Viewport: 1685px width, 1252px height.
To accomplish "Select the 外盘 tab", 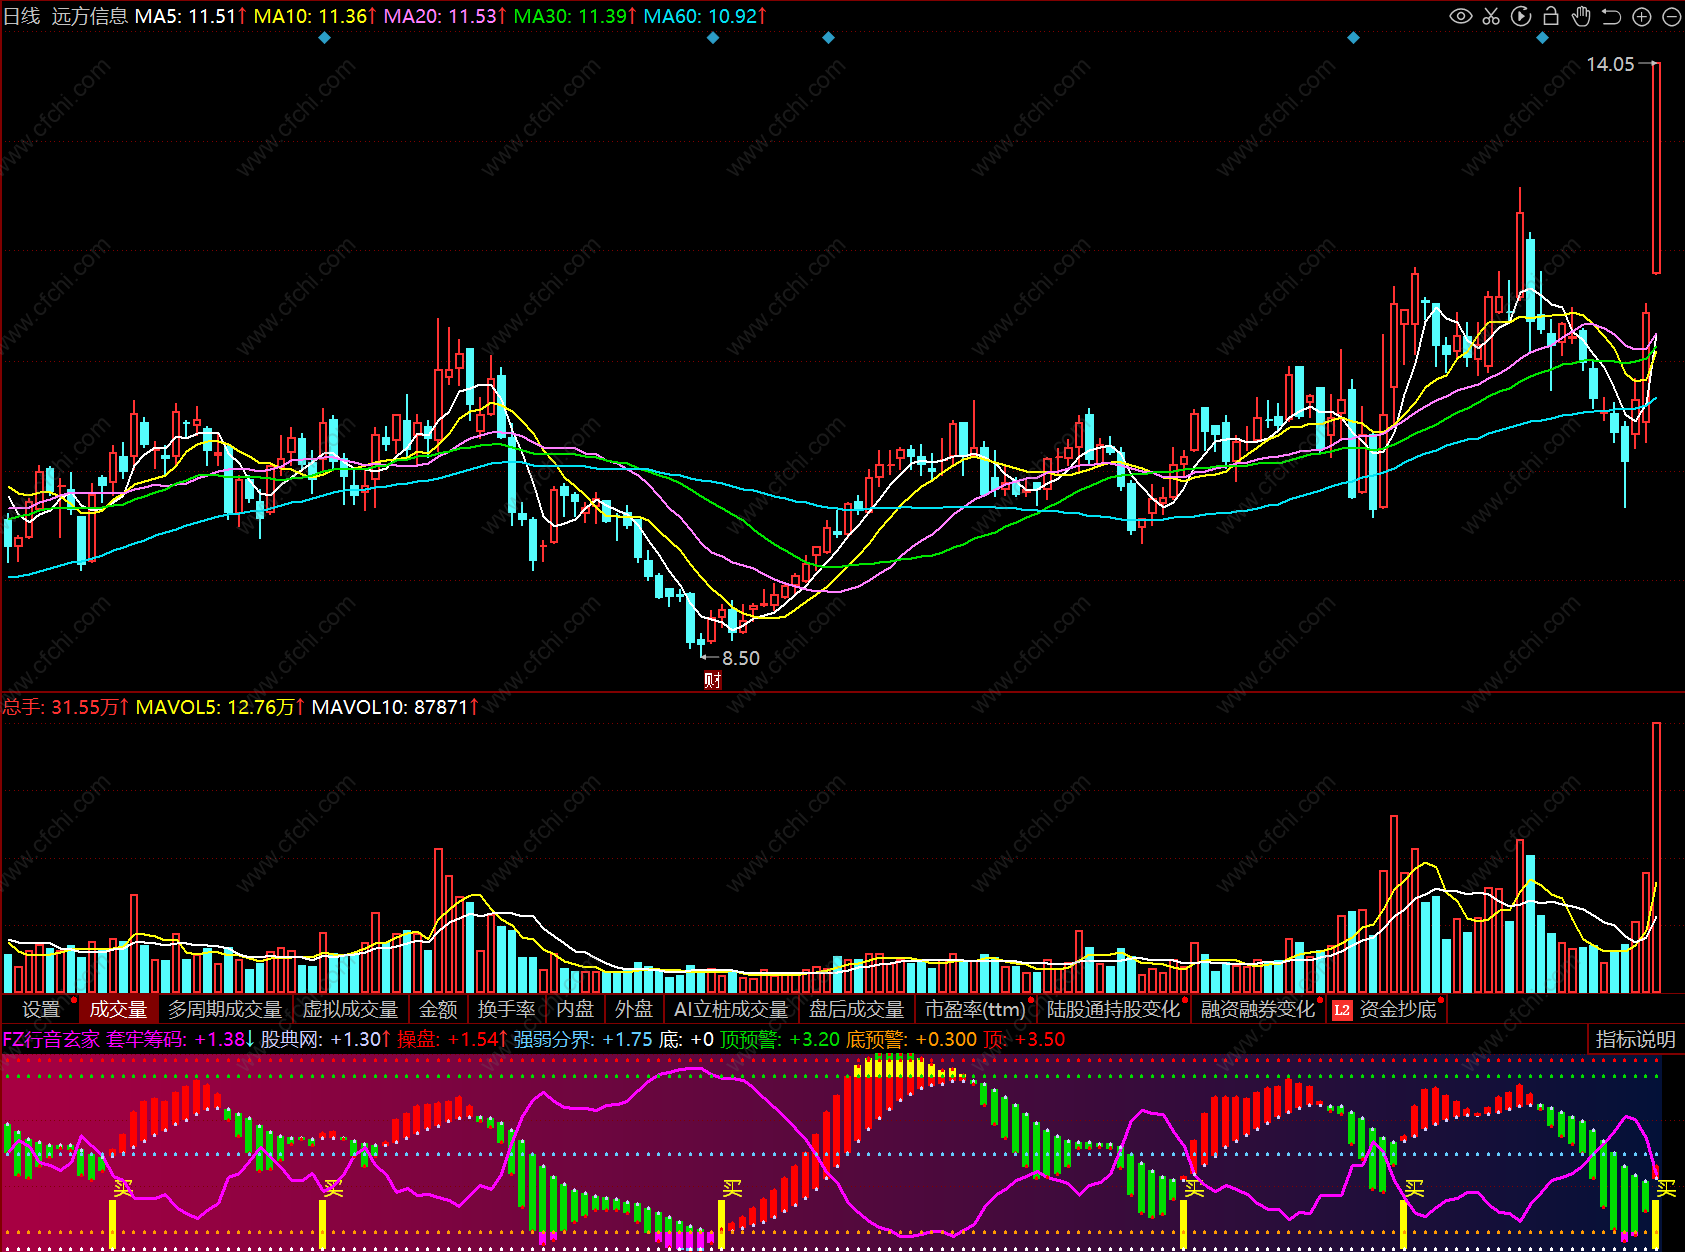I will [x=634, y=1010].
